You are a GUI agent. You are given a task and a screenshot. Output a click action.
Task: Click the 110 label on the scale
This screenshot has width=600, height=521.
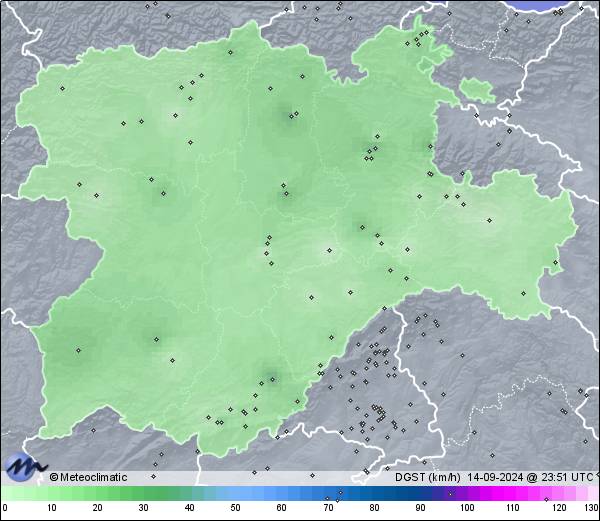pos(513,508)
